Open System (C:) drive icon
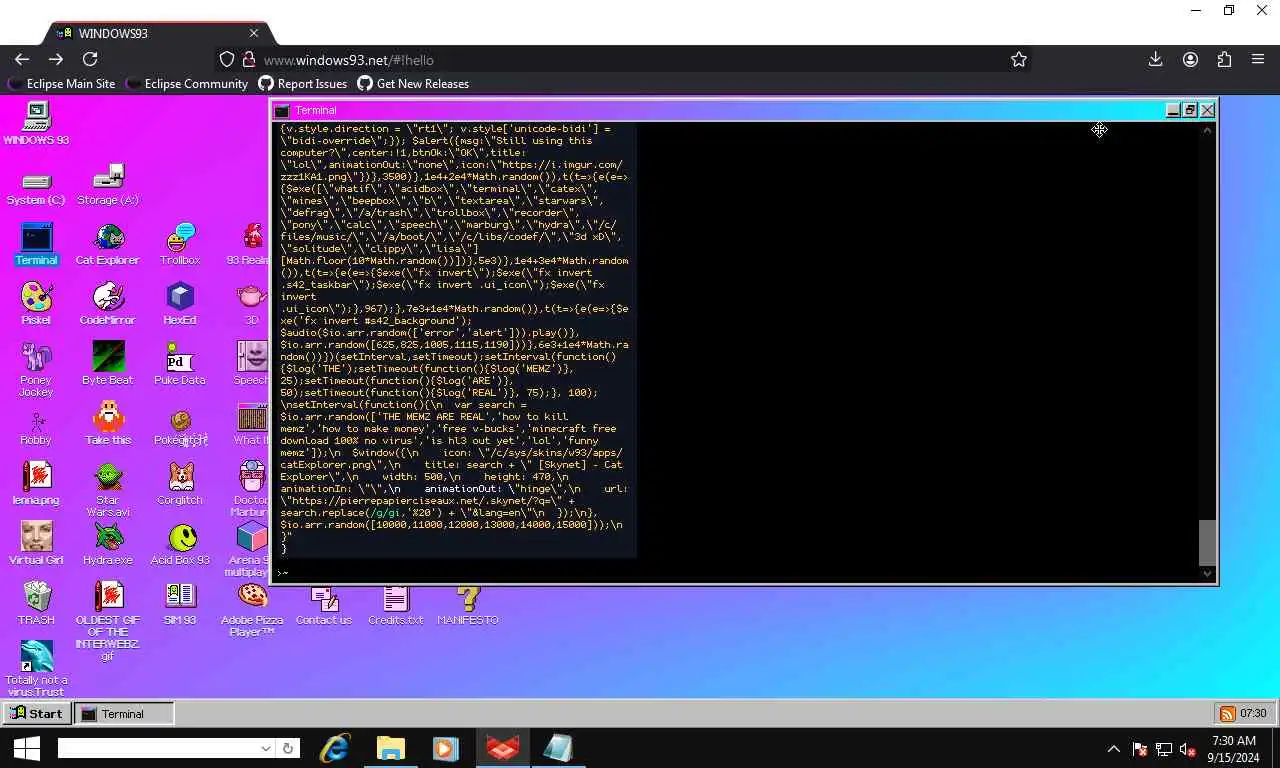Viewport: 1280px width, 768px height. 36,187
